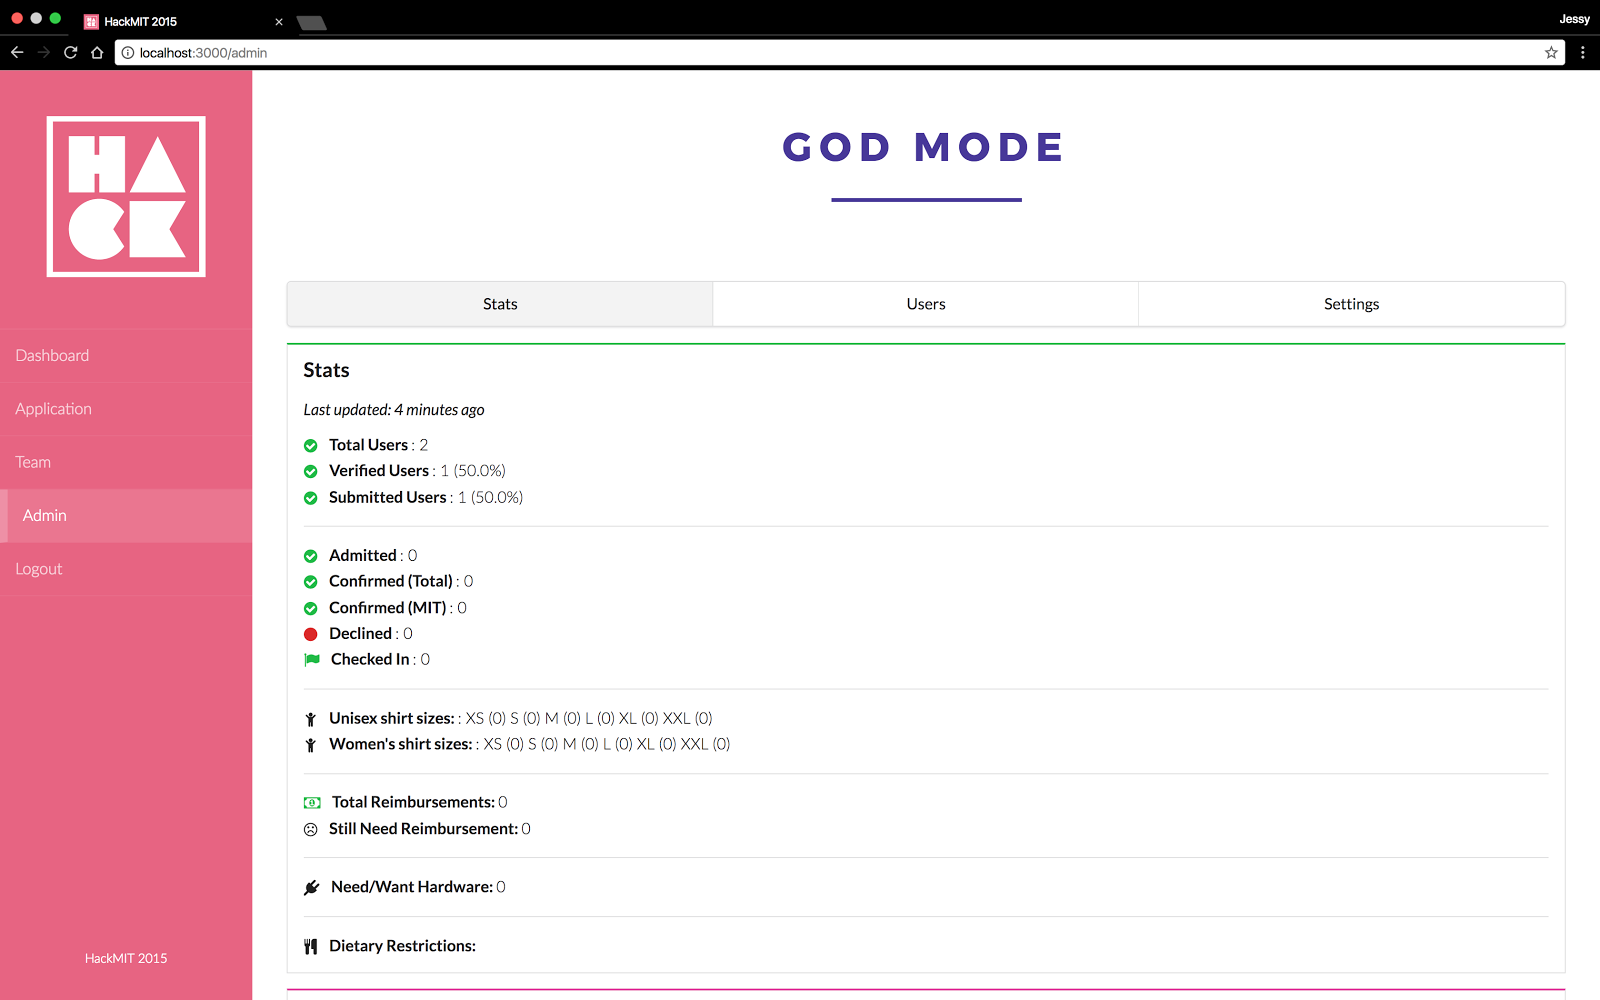1600x1000 pixels.
Task: Click the person icon beside Unisex shirt sizes
Action: click(x=310, y=718)
